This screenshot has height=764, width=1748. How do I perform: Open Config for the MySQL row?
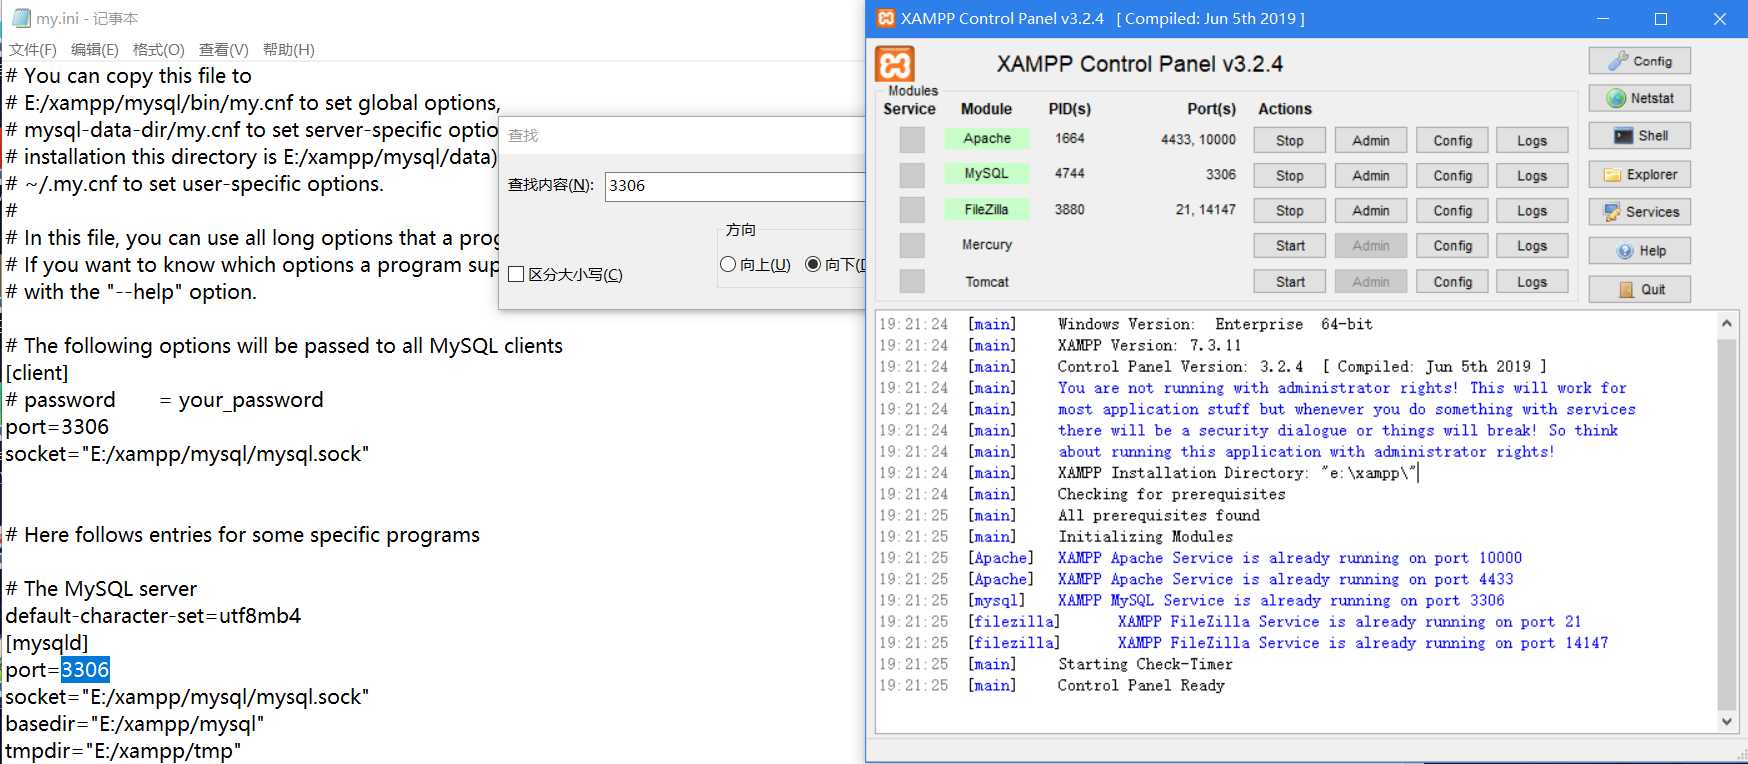1453,176
